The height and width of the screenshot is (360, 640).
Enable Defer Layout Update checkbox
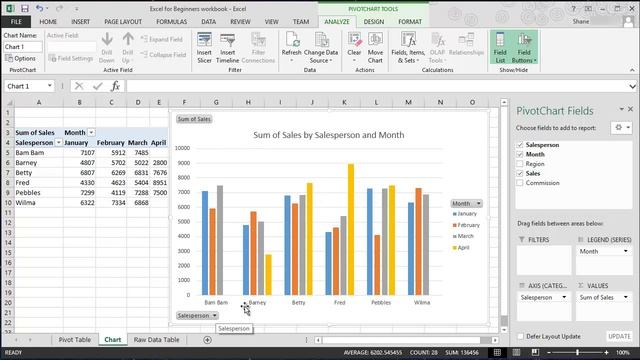click(x=520, y=336)
